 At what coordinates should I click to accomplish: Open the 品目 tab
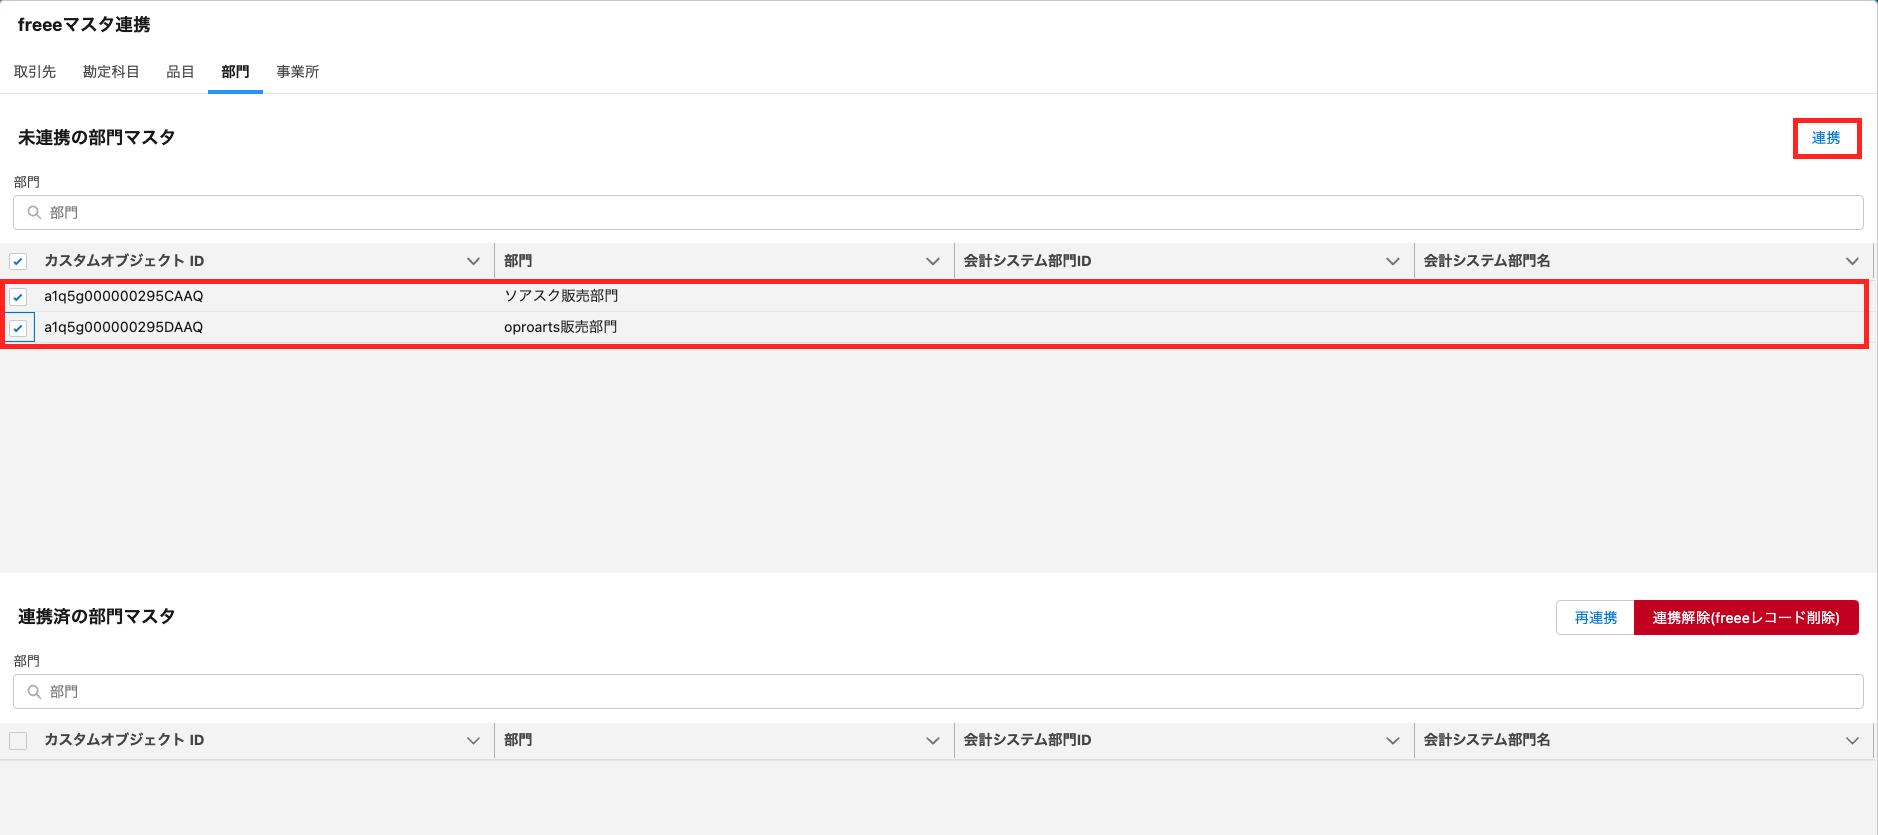180,72
